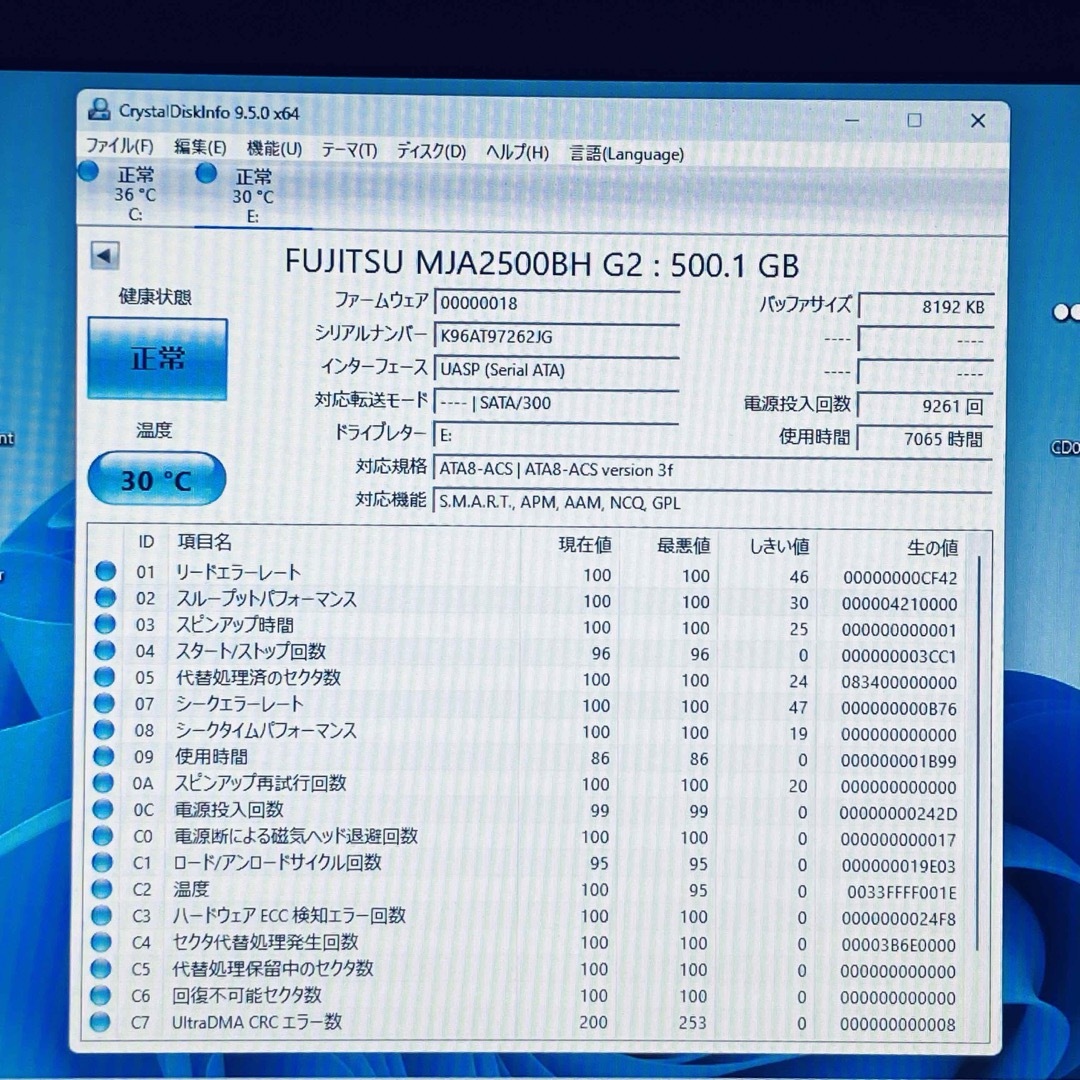
Task: Click the power-on hours field 7065 時間
Action: 925,439
